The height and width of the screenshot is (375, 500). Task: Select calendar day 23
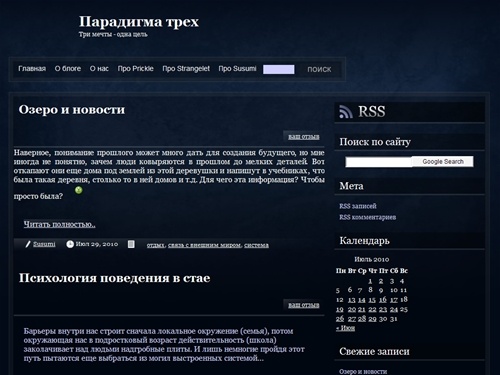(383, 309)
